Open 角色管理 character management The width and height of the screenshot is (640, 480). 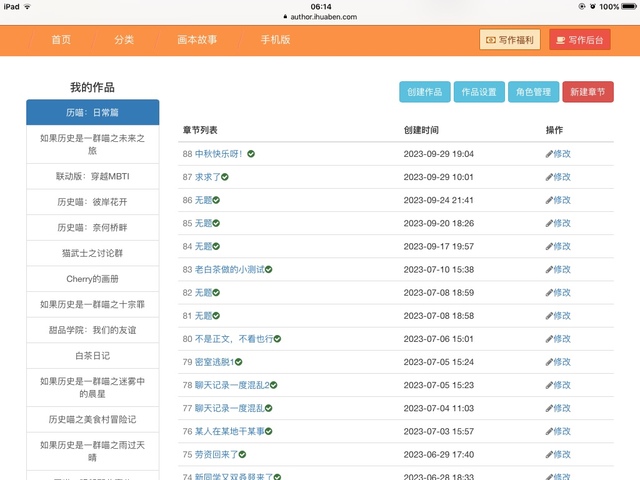point(533,92)
